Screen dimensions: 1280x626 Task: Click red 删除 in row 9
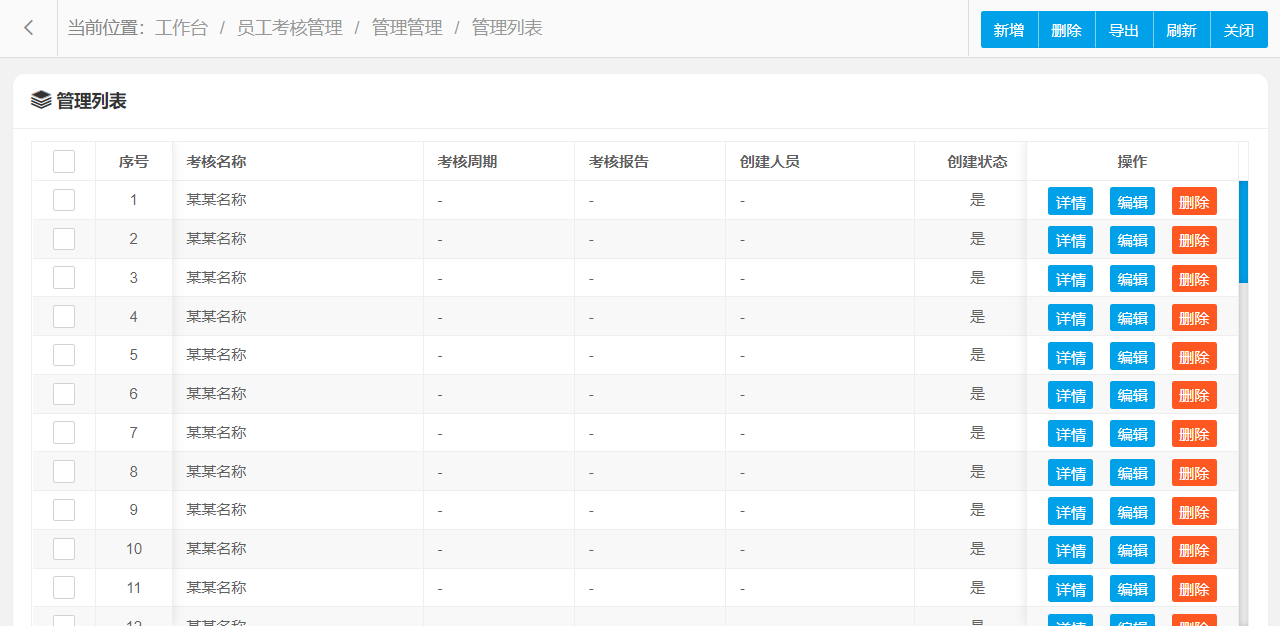(1194, 511)
